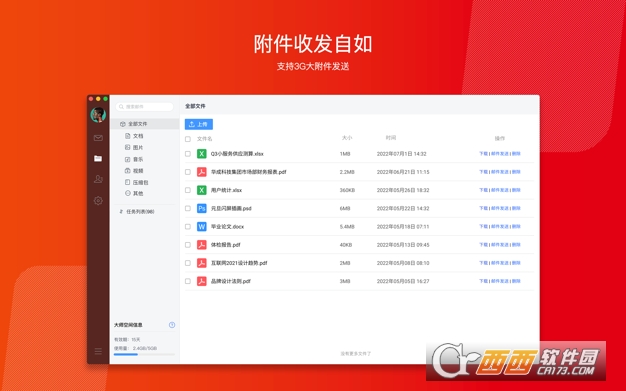
Task: Click the Word icon for 毕业论文.docx
Action: click(x=202, y=226)
